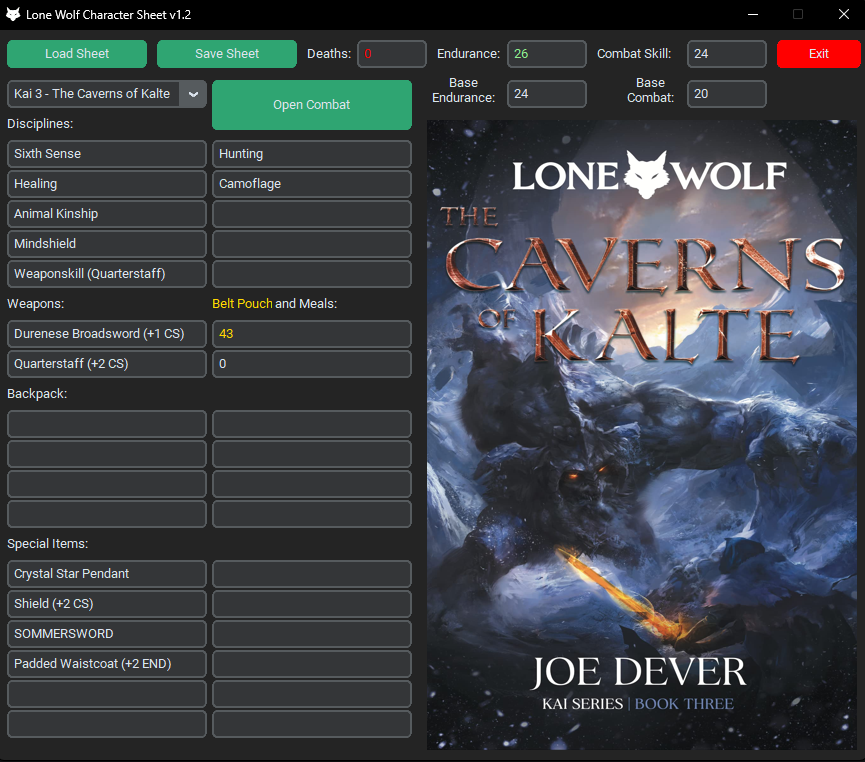Click the Sixth Sense discipline field
This screenshot has height=762, width=865.
[x=107, y=154]
